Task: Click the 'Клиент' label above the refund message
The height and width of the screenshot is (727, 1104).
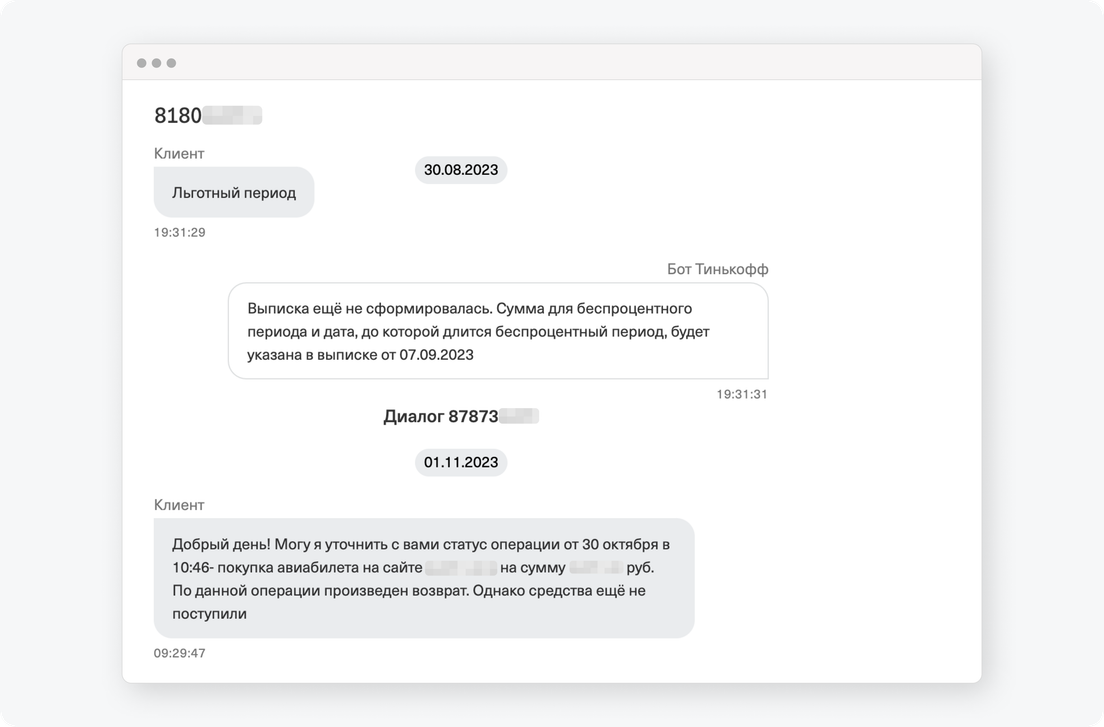Action: coord(179,505)
